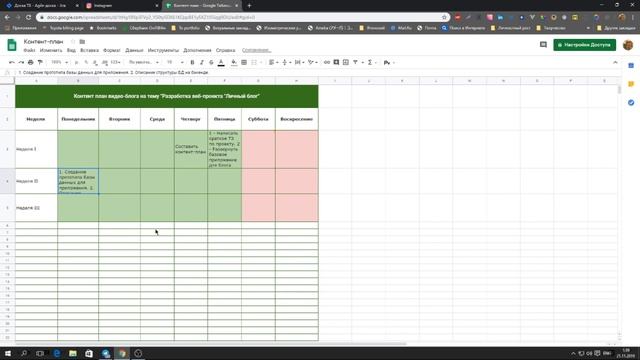
Task: Activate the paint format roller
Action: tap(40, 62)
